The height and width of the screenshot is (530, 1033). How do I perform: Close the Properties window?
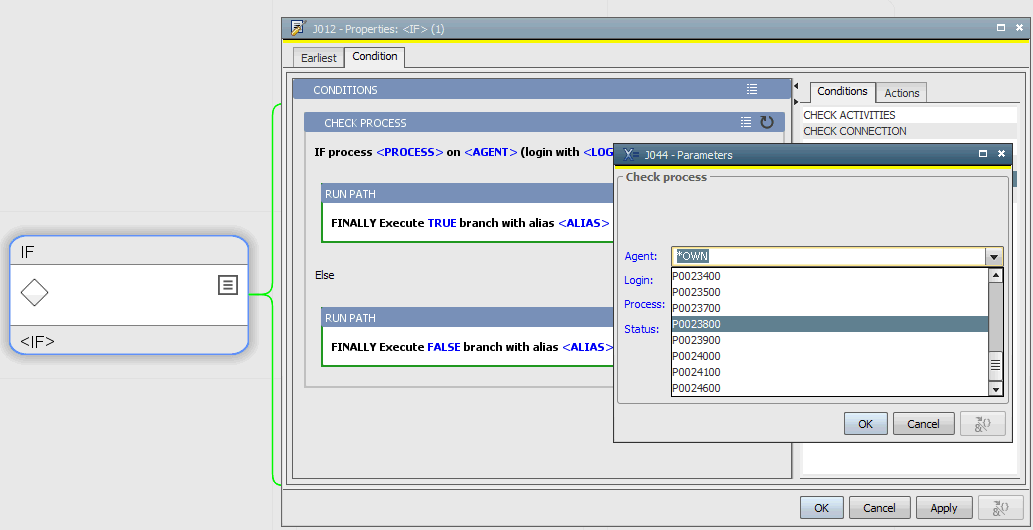(1020, 28)
